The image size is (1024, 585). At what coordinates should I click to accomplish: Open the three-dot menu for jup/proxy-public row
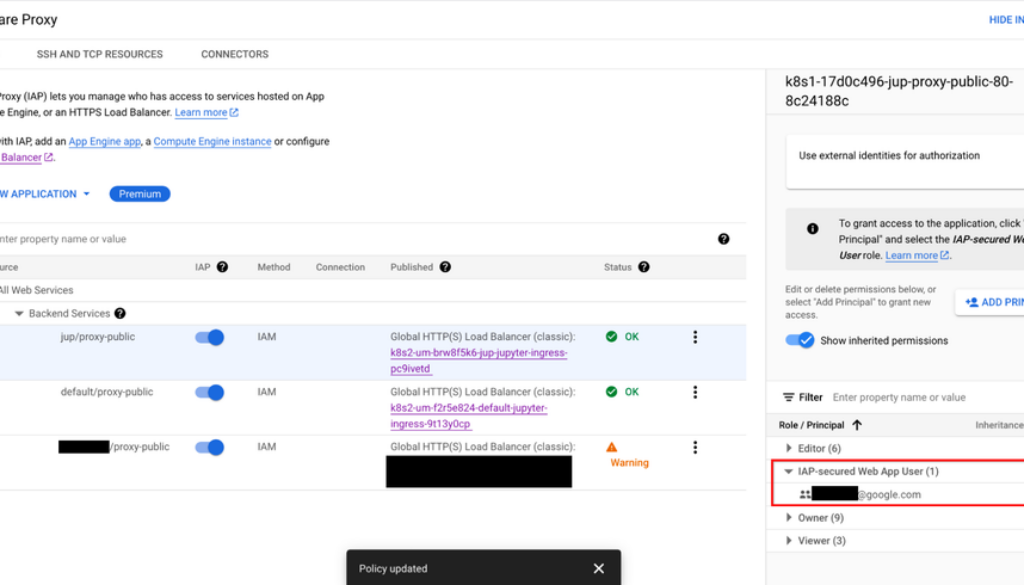click(x=695, y=337)
